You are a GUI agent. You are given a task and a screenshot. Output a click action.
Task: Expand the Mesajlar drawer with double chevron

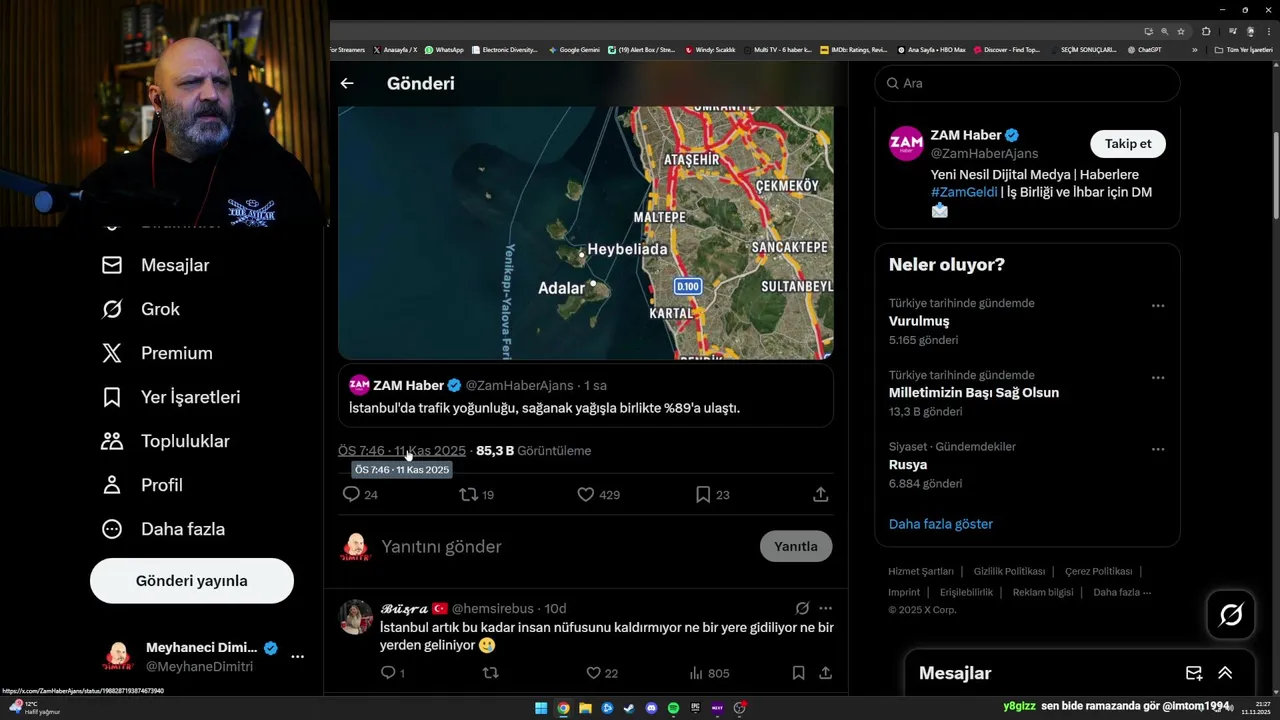coord(1225,673)
